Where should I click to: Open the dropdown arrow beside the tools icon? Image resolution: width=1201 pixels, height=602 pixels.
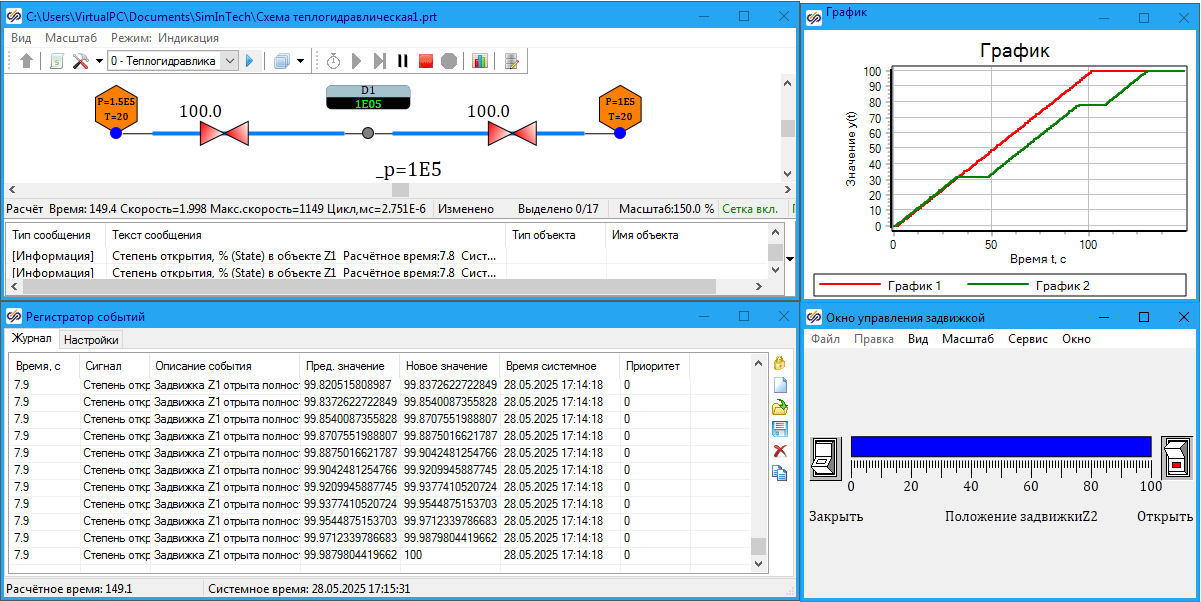99,61
